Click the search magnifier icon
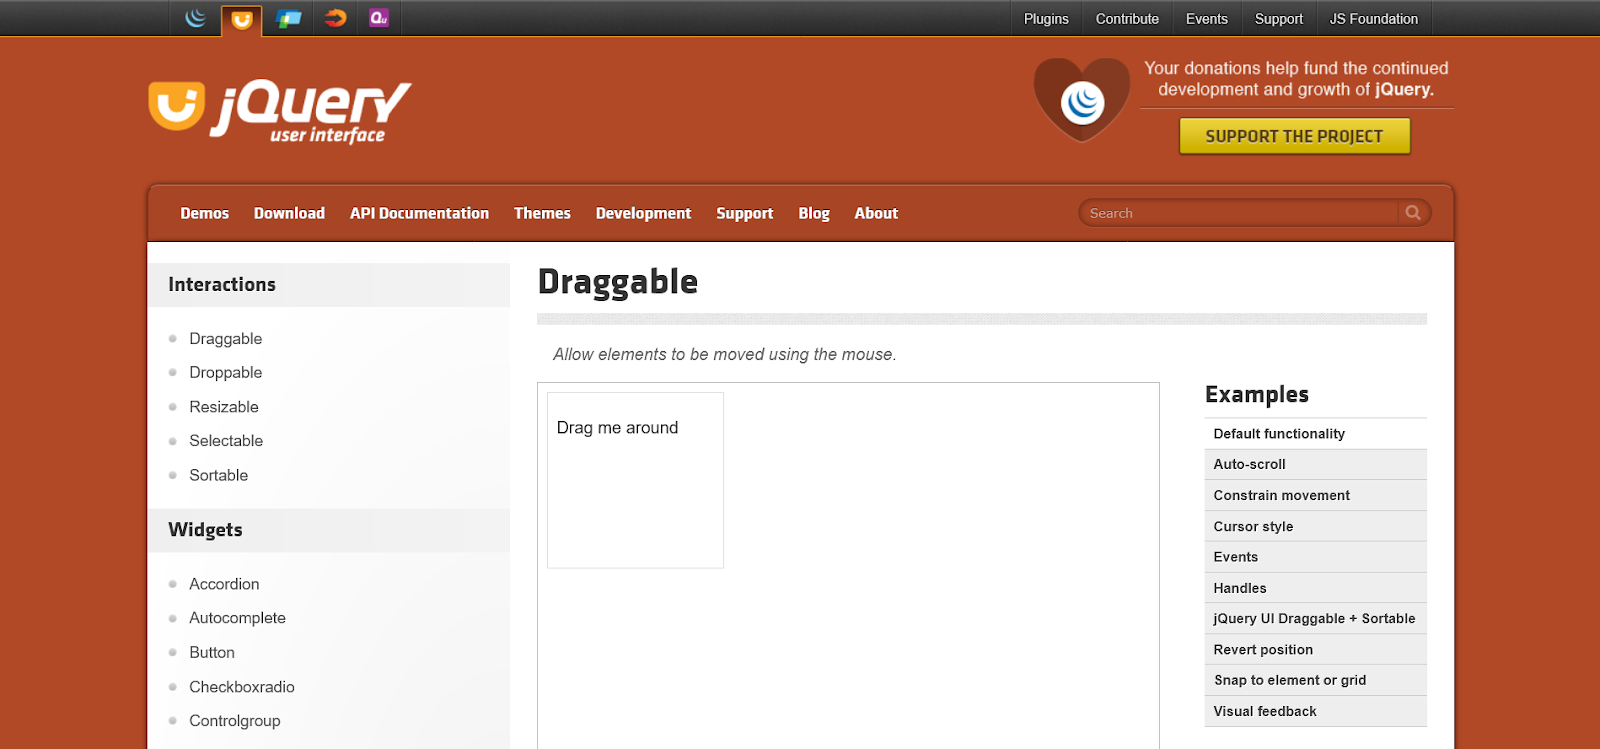Viewport: 1600px width, 749px height. tap(1413, 212)
